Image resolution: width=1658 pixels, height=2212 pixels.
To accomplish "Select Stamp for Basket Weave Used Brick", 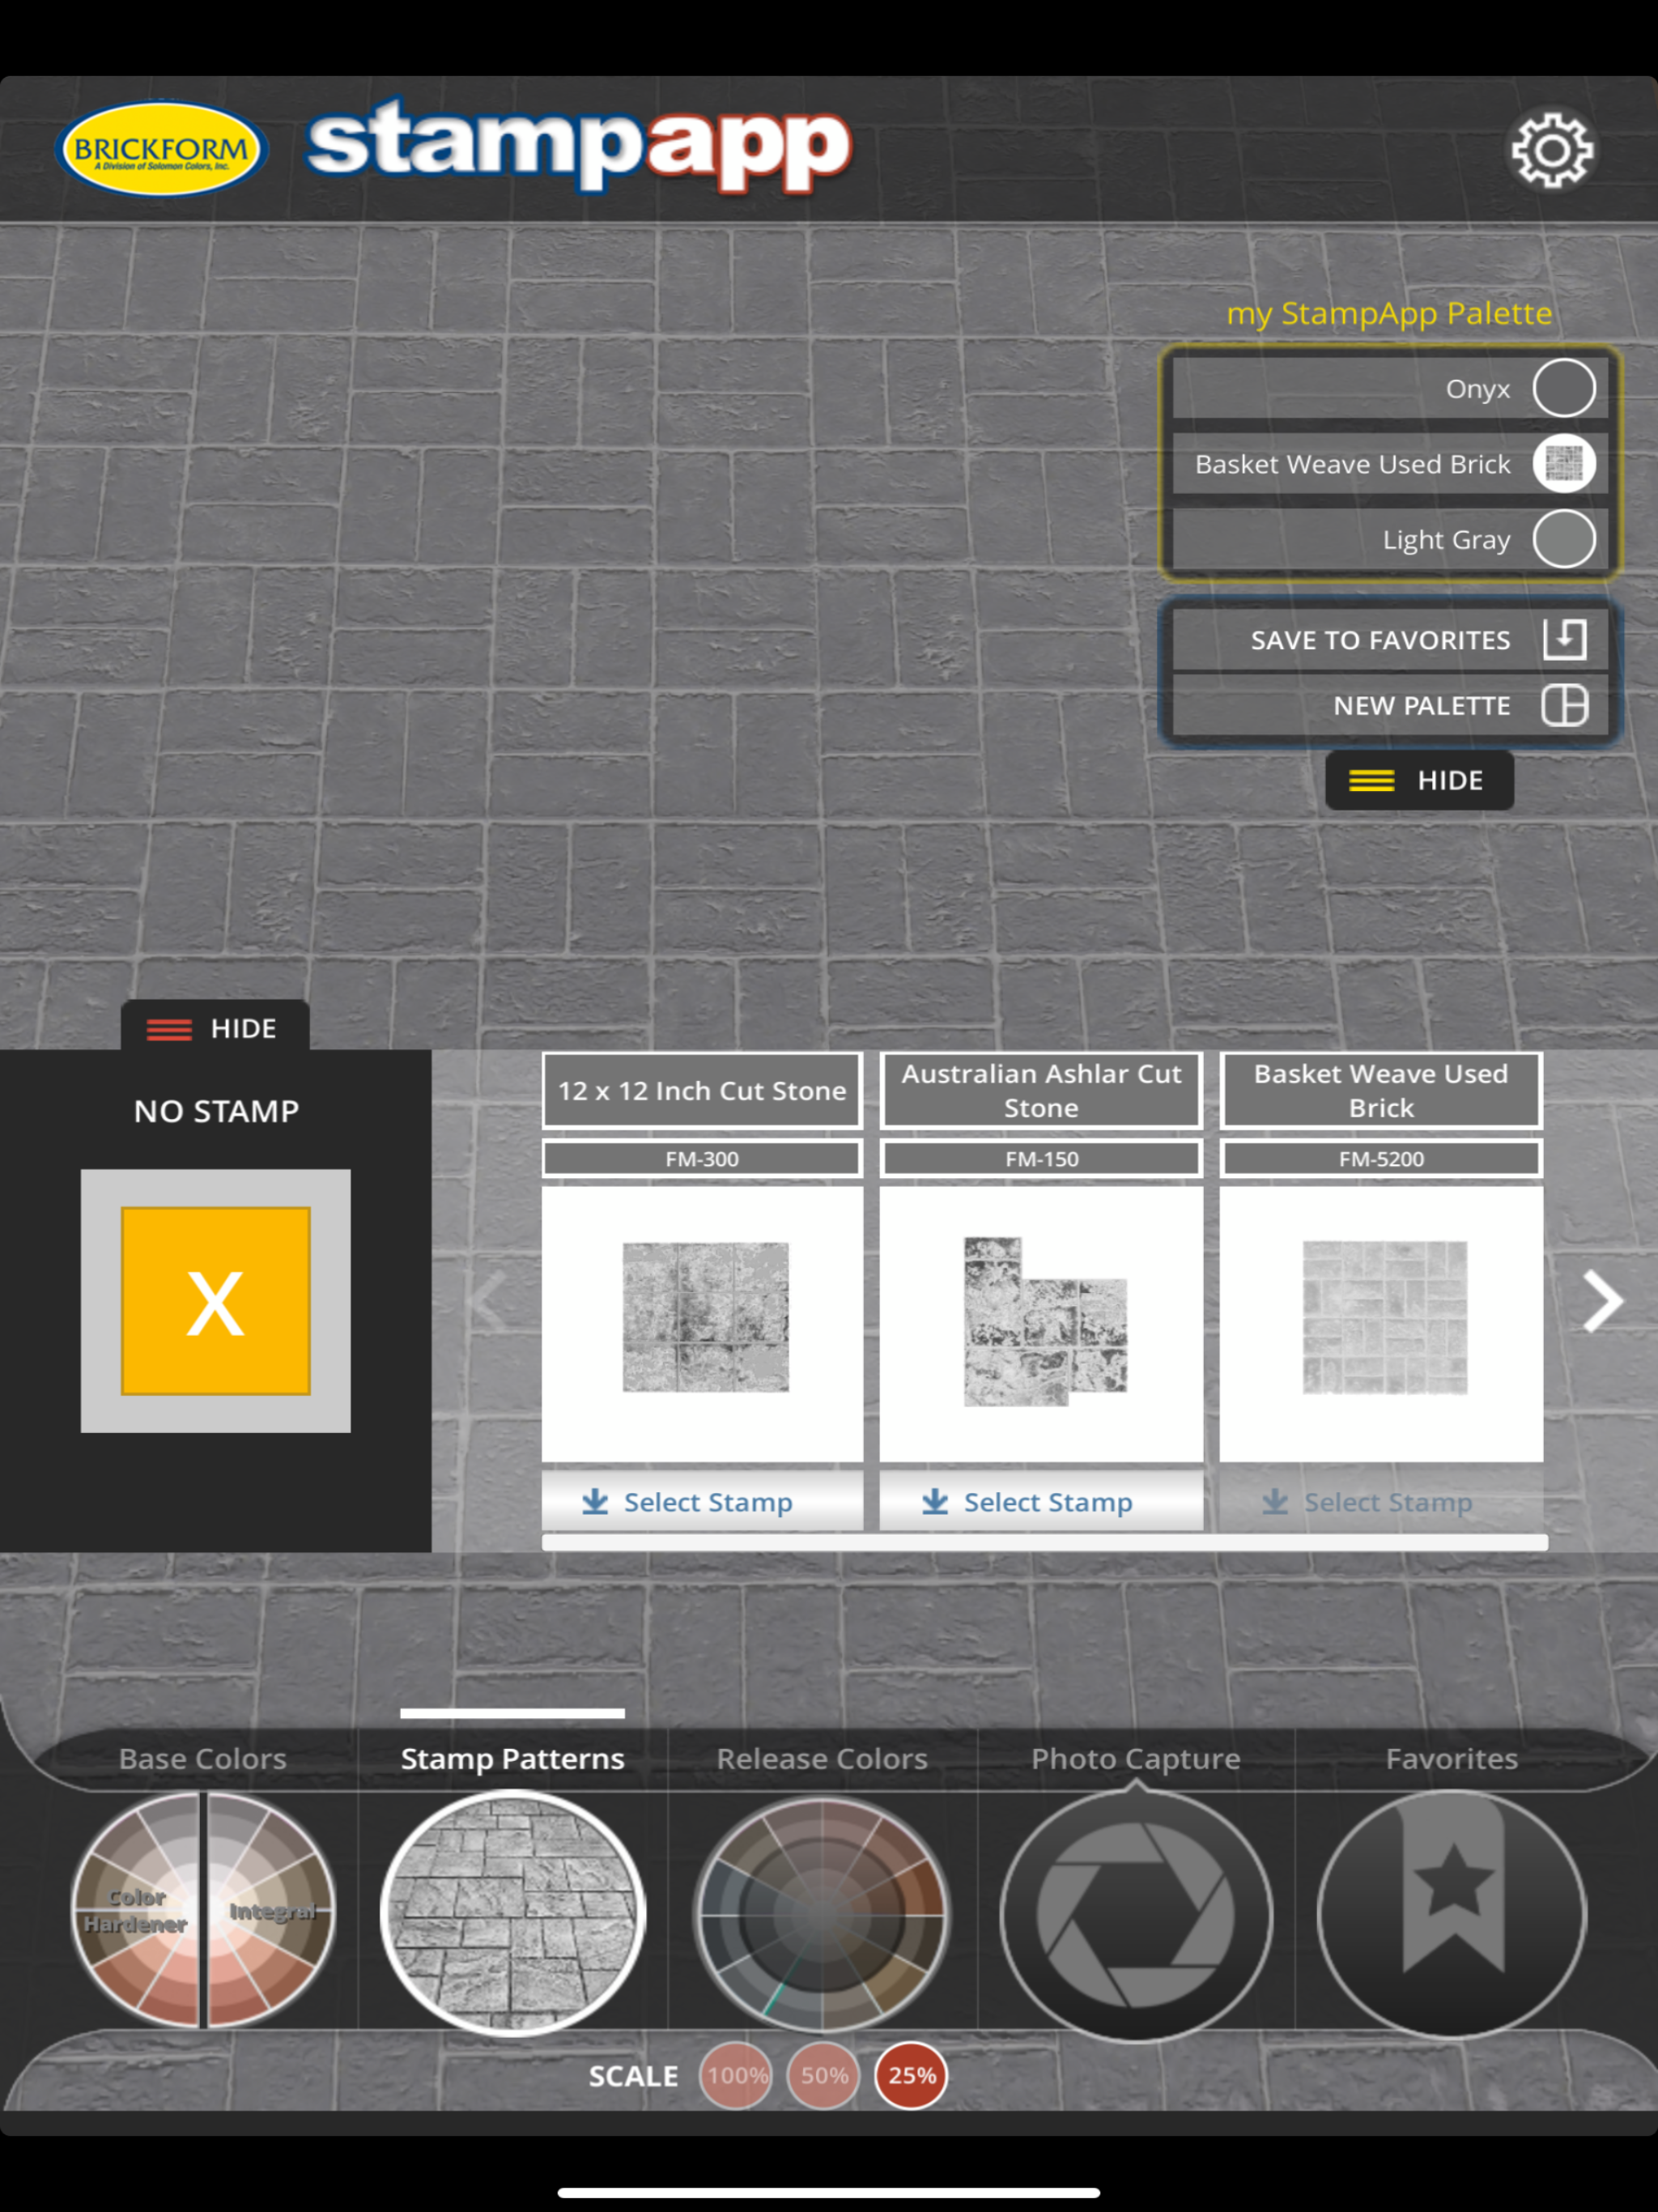I will (x=1381, y=1500).
